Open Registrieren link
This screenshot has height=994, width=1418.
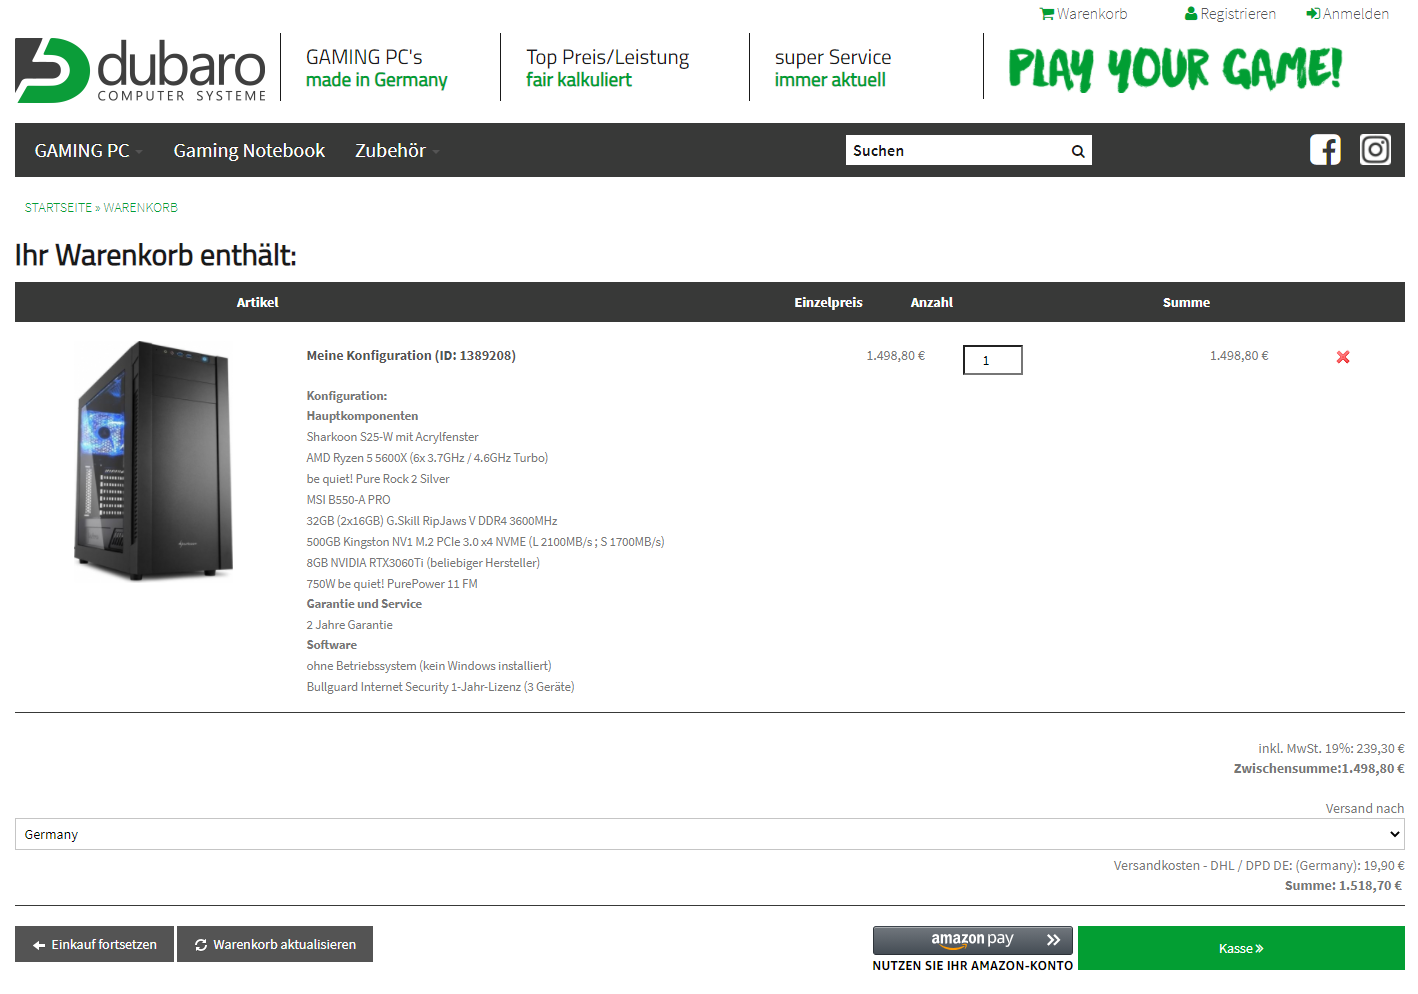tap(1238, 14)
